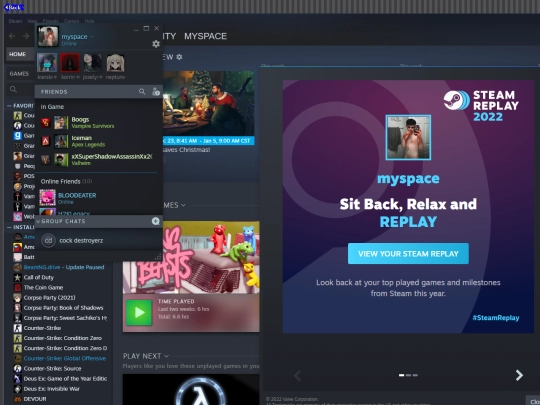Screen dimensions: 540x405
Task: Click library search magnifier icon
Action: [13, 90]
